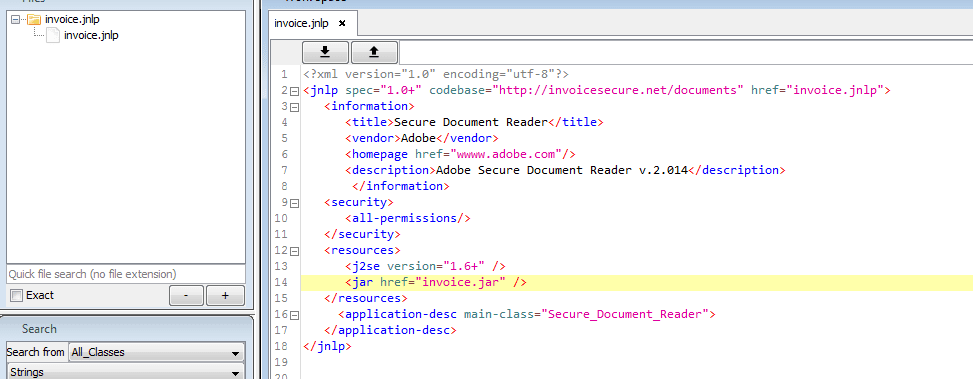Image resolution: width=973 pixels, height=379 pixels.
Task: Collapse the resources fold marker on line 12
Action: coord(295,251)
